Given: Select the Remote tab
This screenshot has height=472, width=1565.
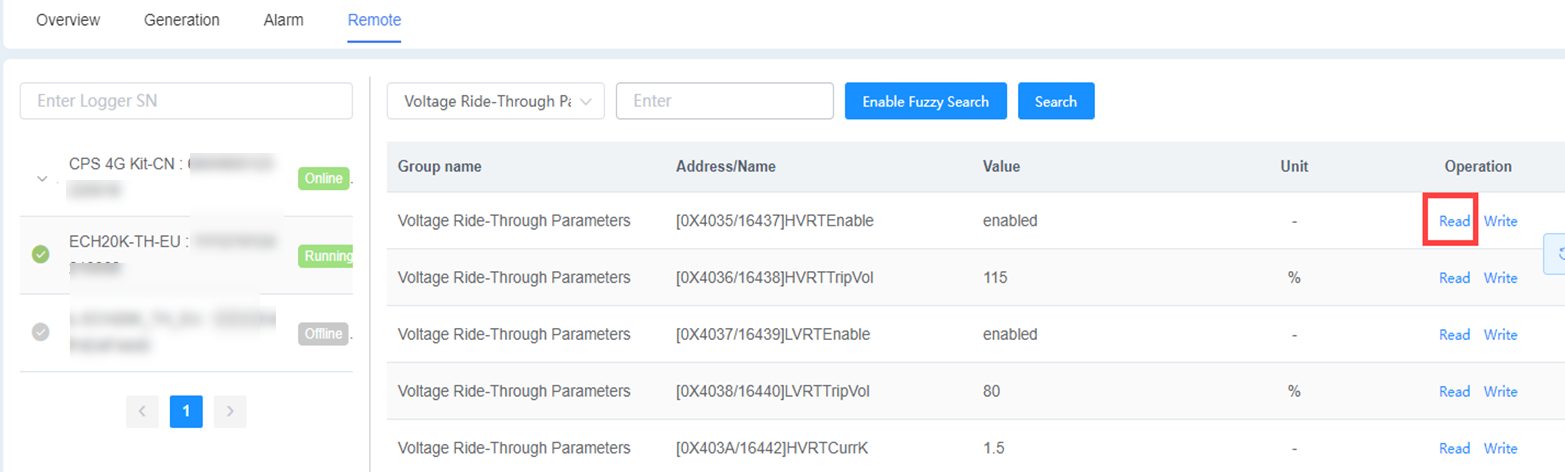Looking at the screenshot, I should pyautogui.click(x=374, y=20).
